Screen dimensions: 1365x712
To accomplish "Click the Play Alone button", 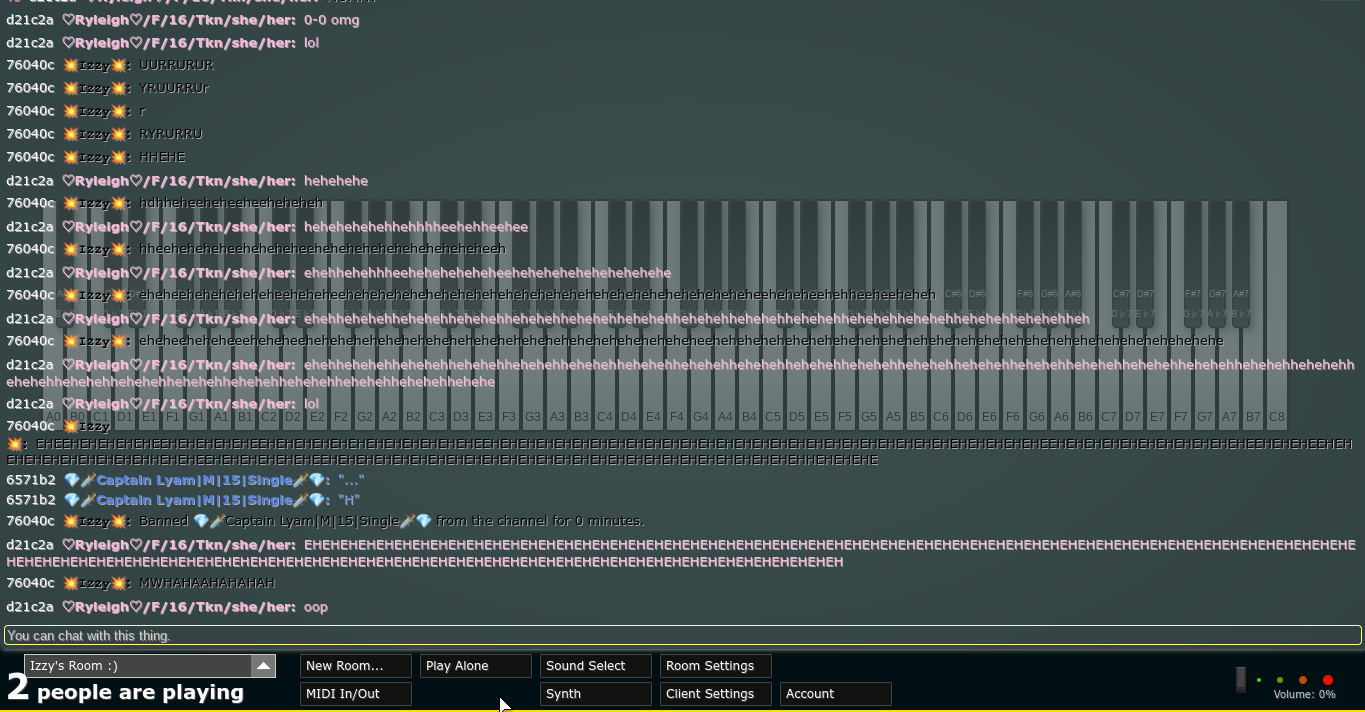I will click(475, 666).
